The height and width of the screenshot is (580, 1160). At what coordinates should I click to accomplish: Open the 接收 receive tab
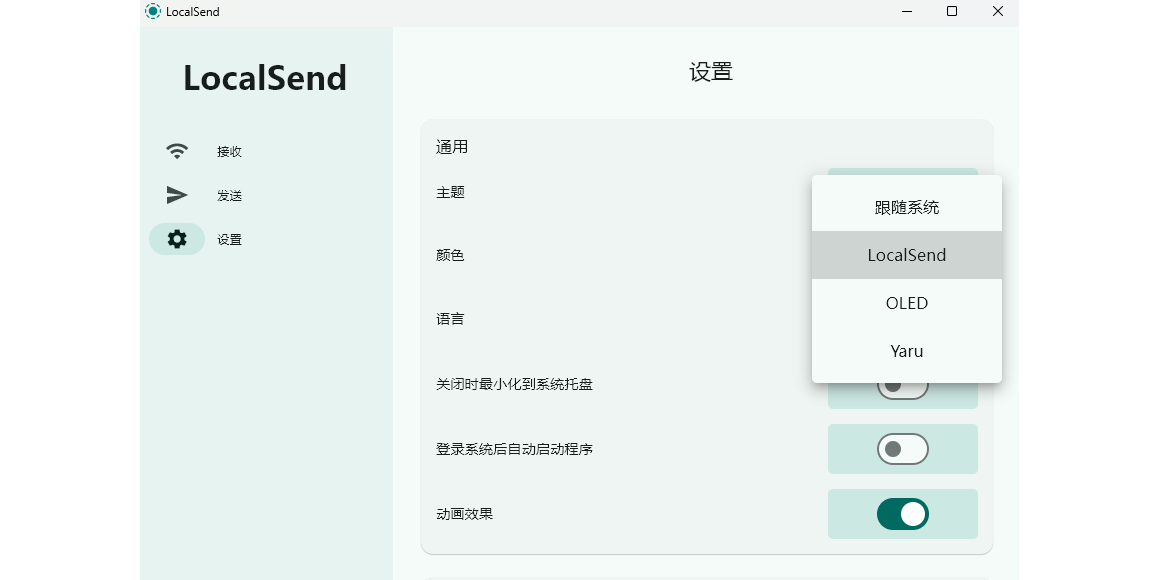[x=229, y=152]
